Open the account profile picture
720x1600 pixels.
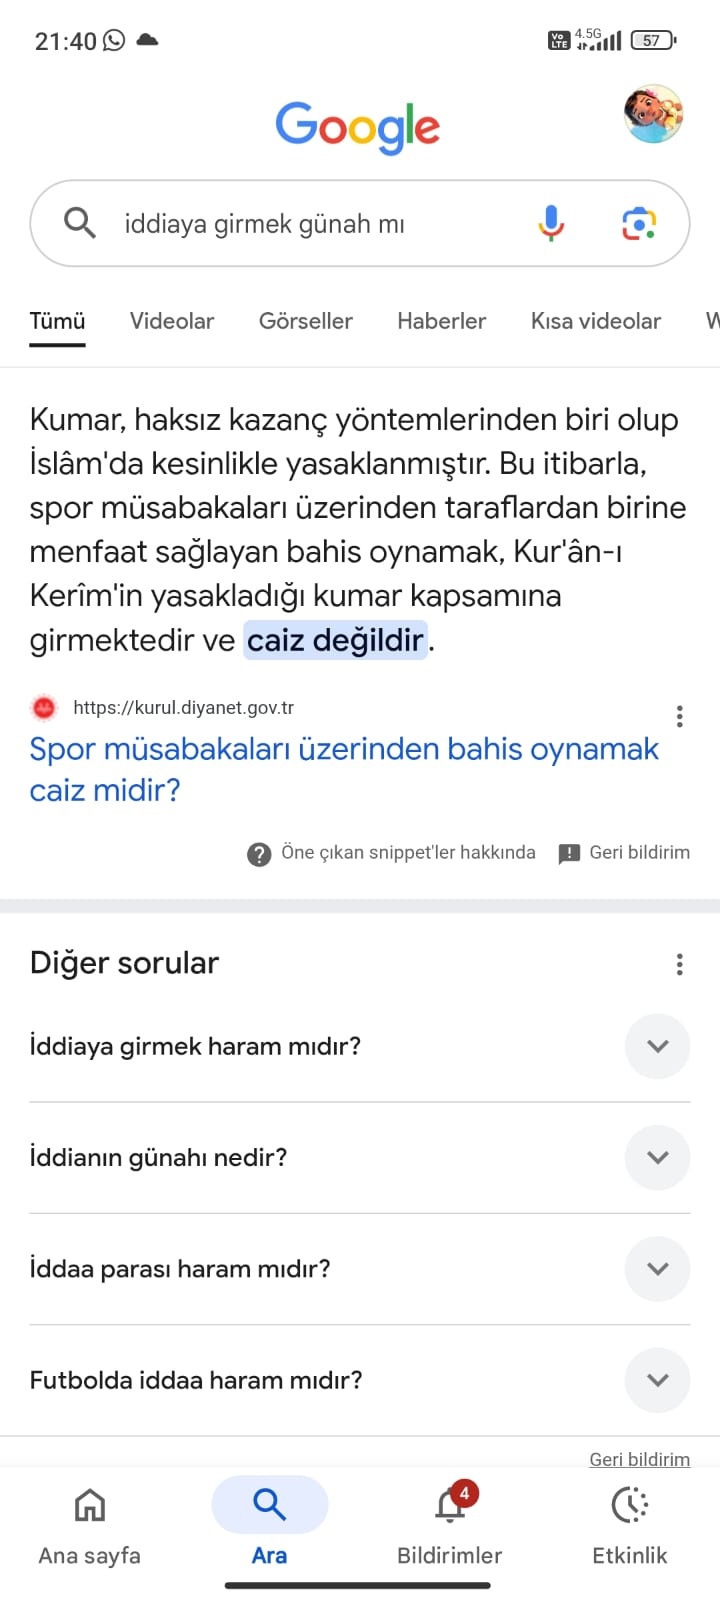652,114
